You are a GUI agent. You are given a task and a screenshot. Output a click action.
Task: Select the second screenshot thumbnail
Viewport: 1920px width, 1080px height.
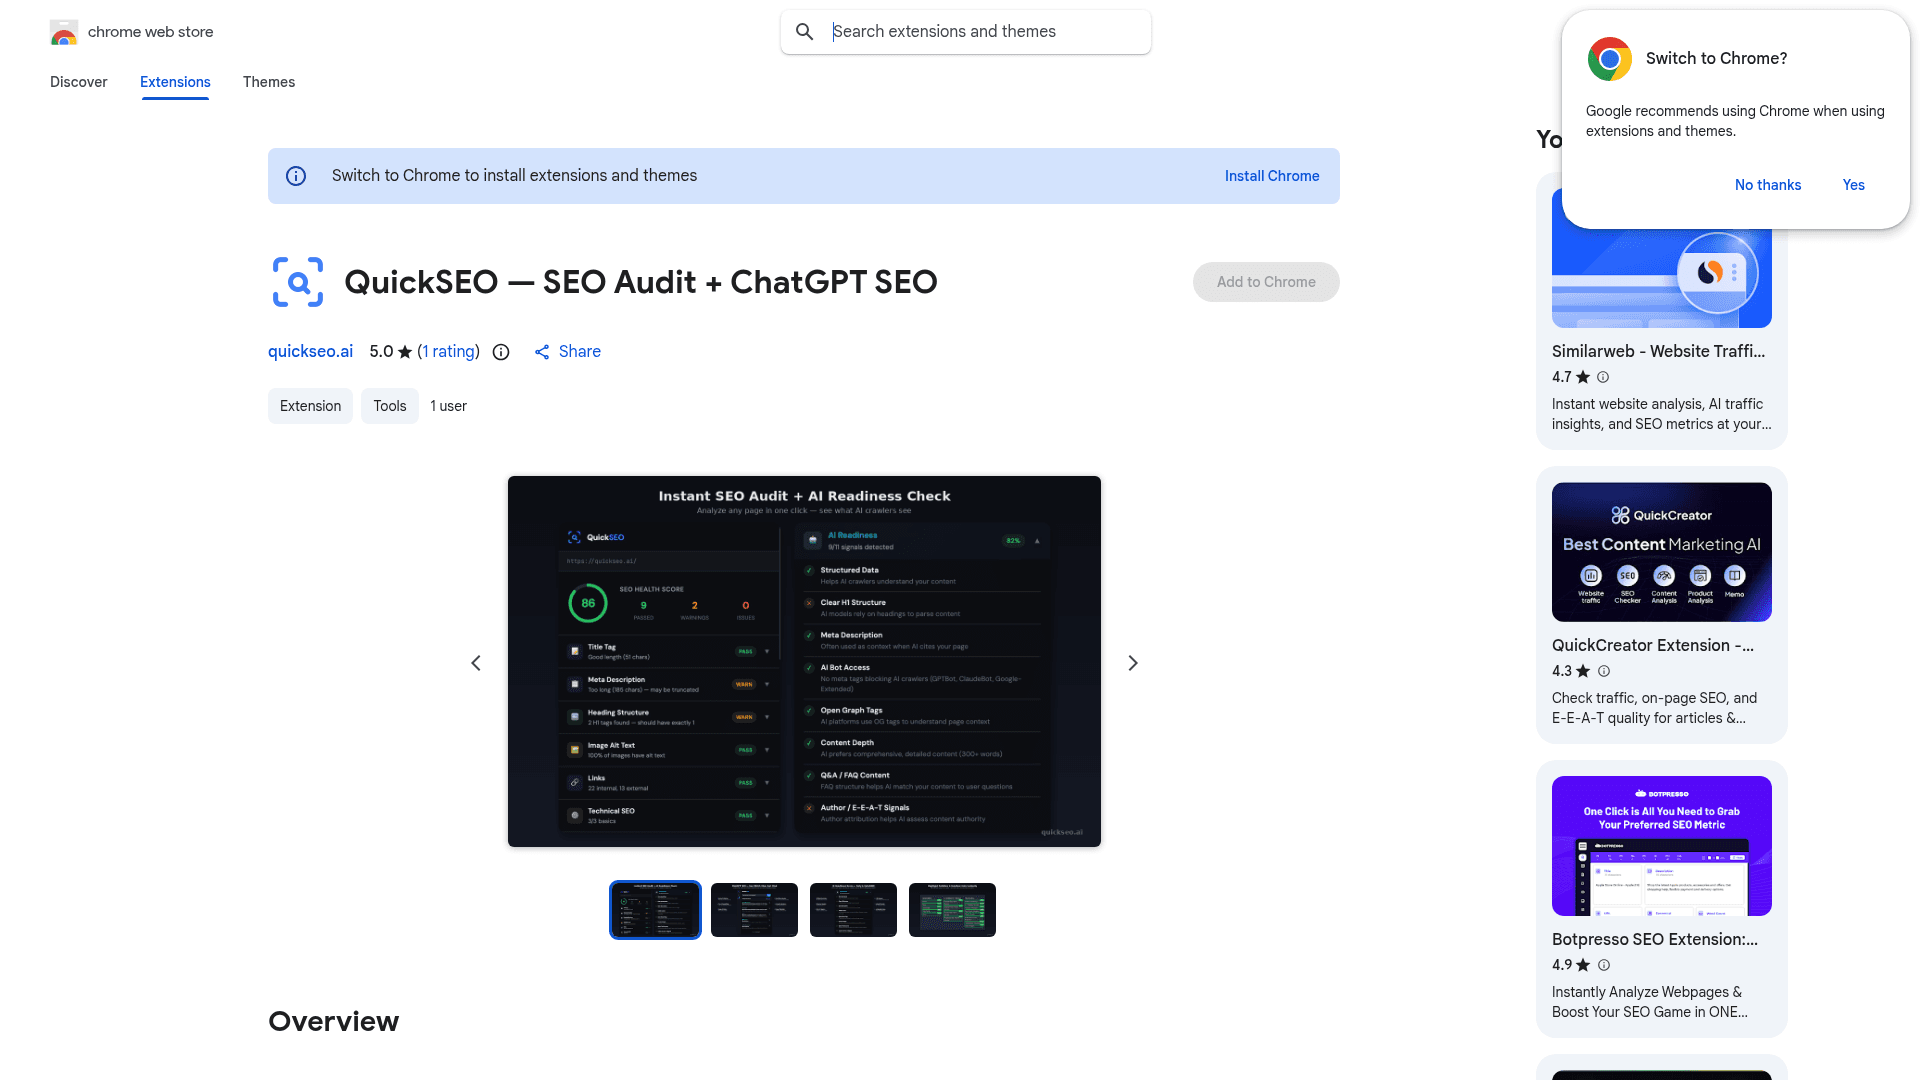click(x=754, y=910)
